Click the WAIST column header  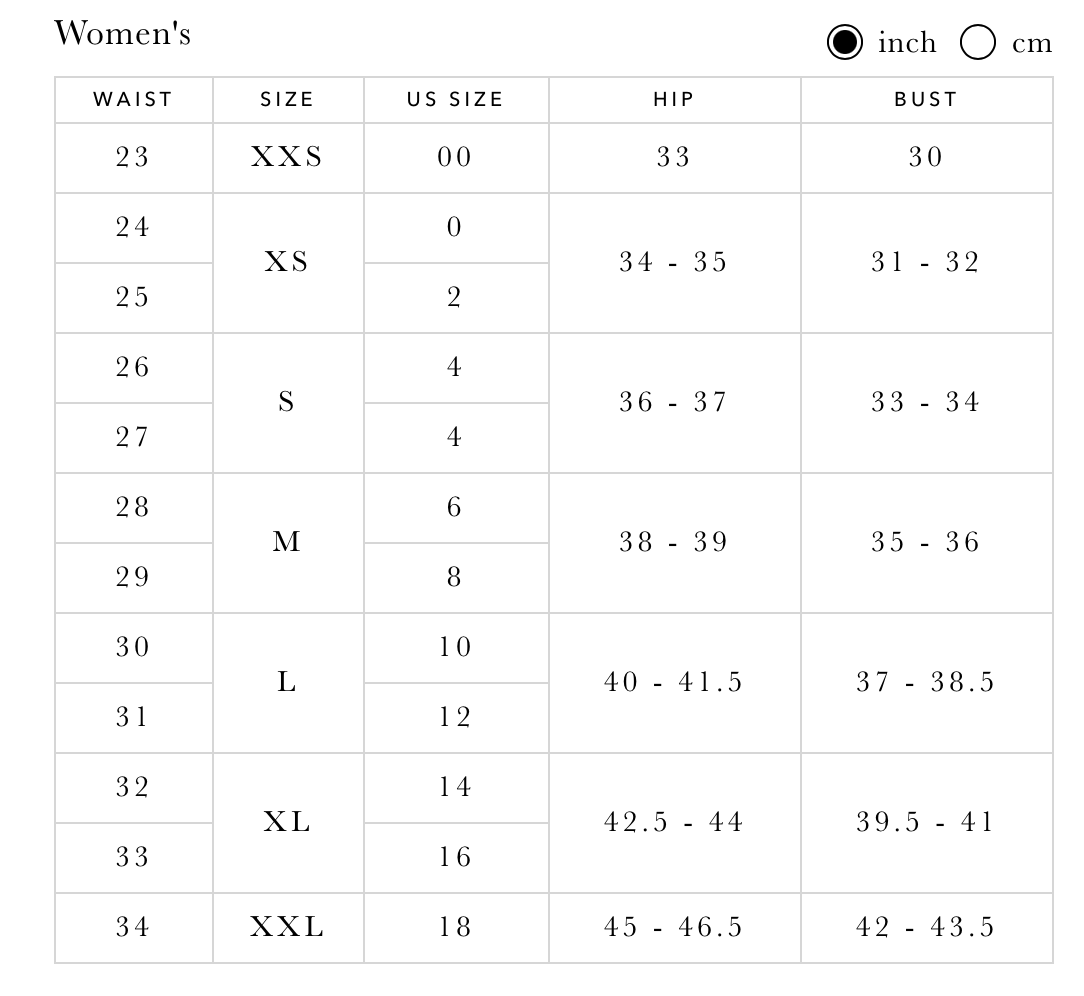click(x=133, y=100)
